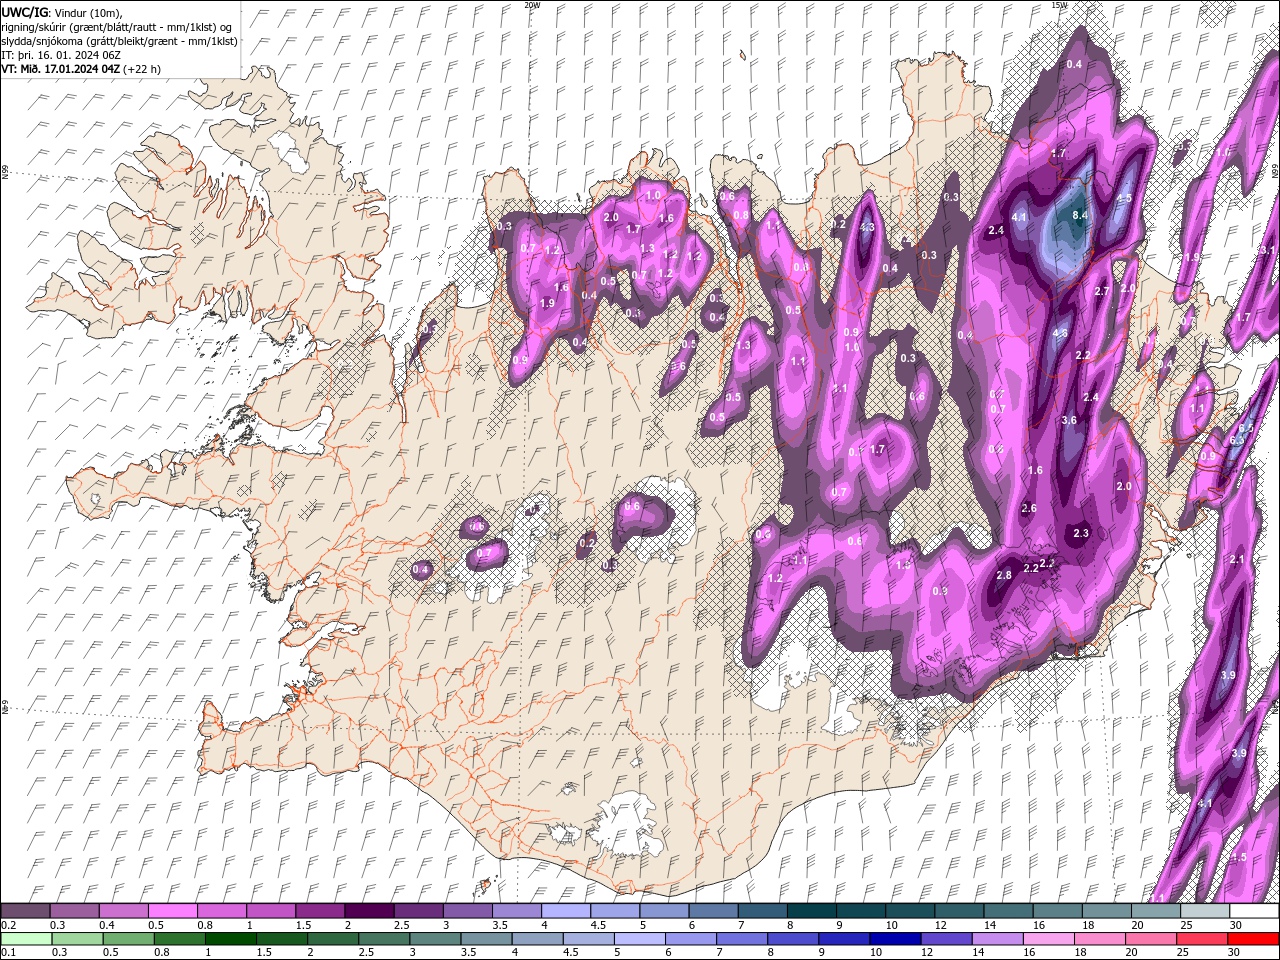Click the 15W longitude label on the frame
This screenshot has height=960, width=1280.
click(x=1059, y=5)
